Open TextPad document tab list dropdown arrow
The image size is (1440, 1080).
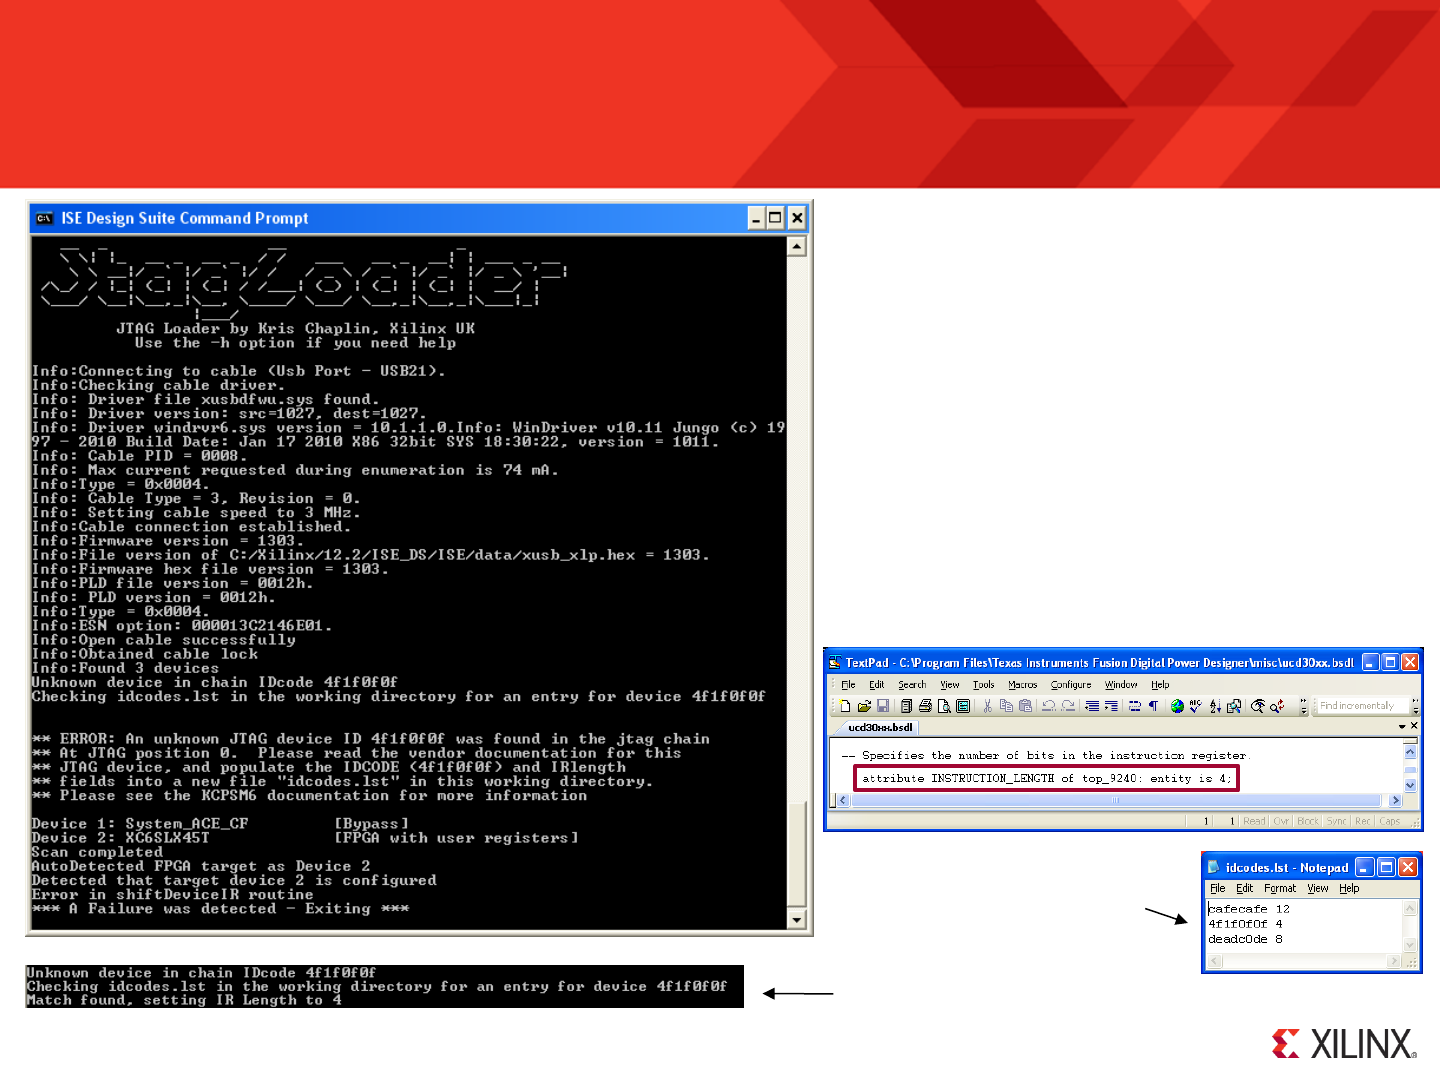[x=1402, y=727]
